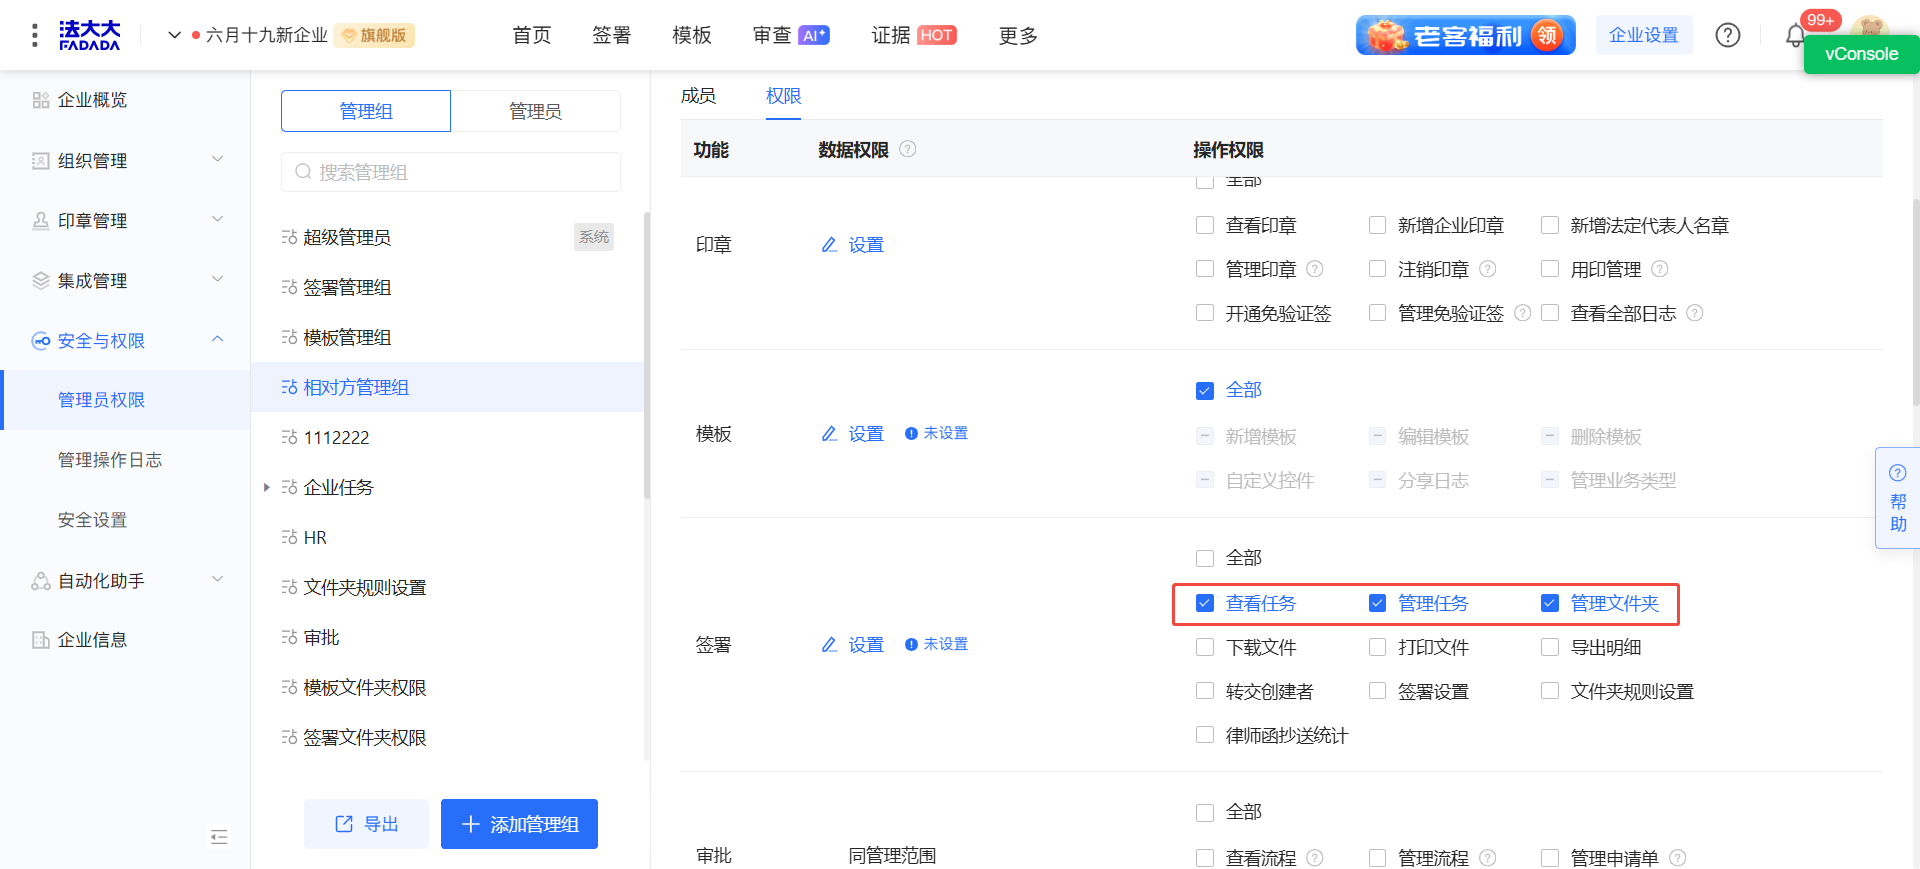Image resolution: width=1920 pixels, height=869 pixels.
Task: Uncheck the 管理文件夹 permission
Action: click(x=1550, y=603)
